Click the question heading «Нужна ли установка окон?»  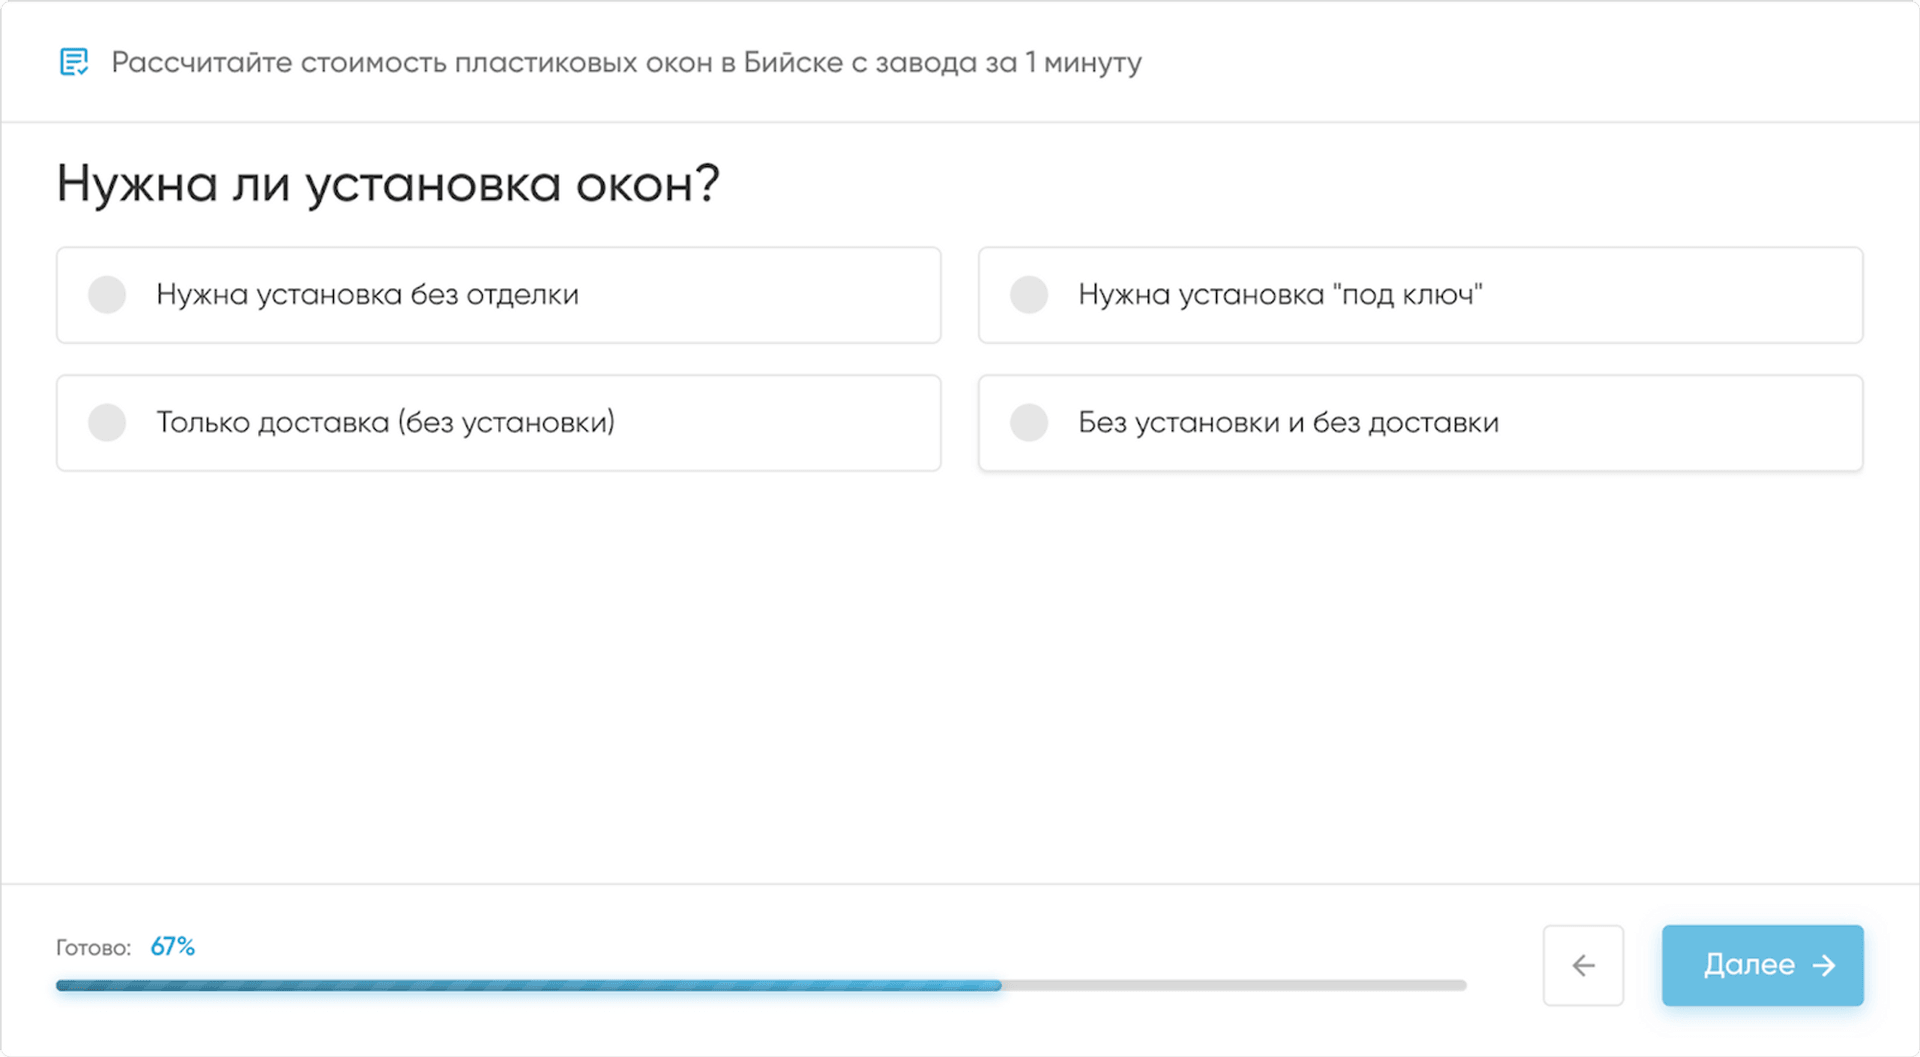tap(388, 184)
